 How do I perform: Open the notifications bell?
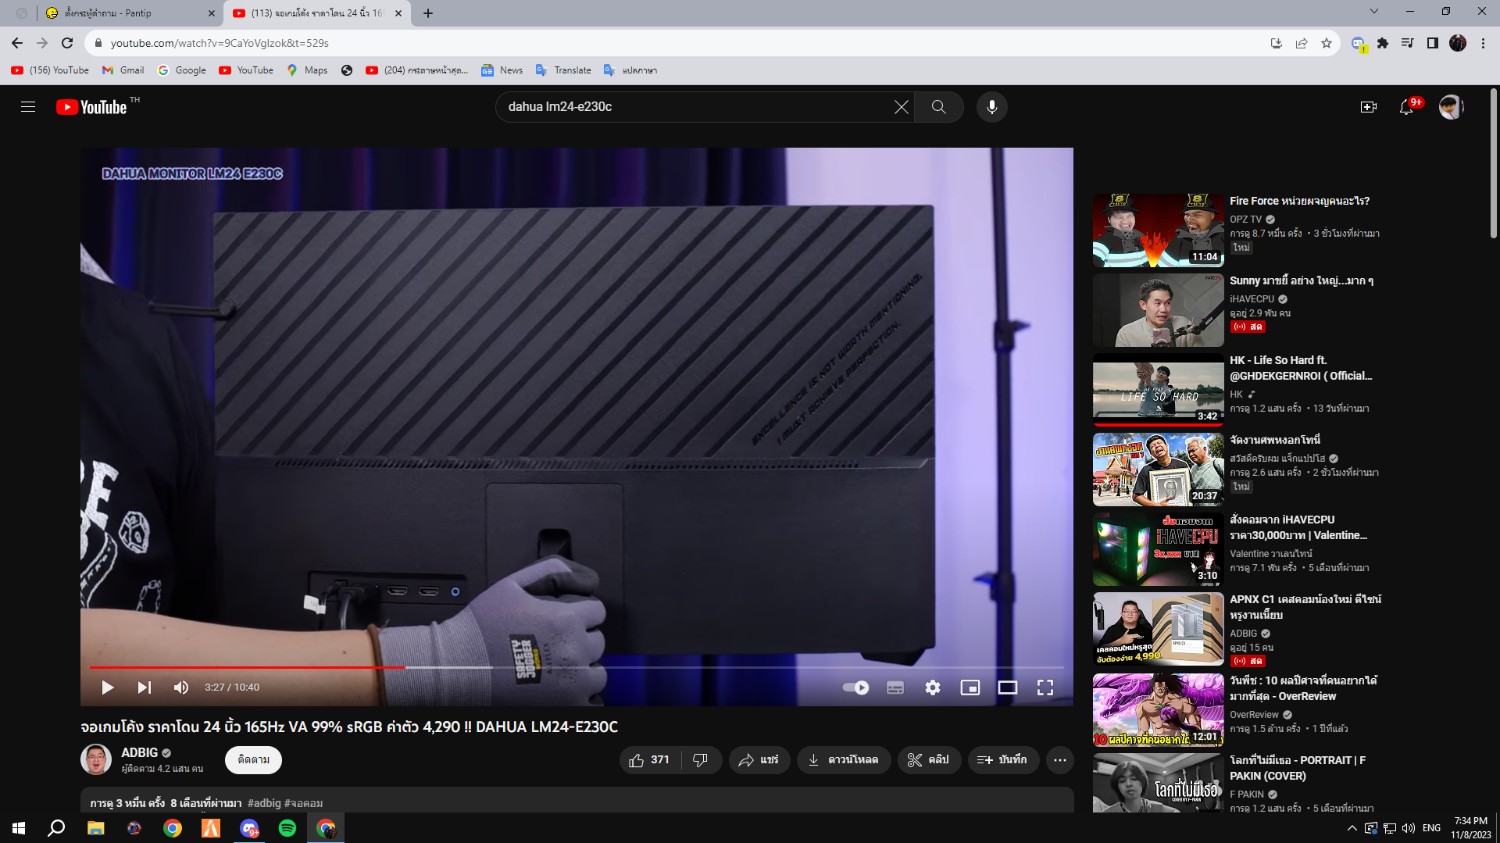point(1407,107)
